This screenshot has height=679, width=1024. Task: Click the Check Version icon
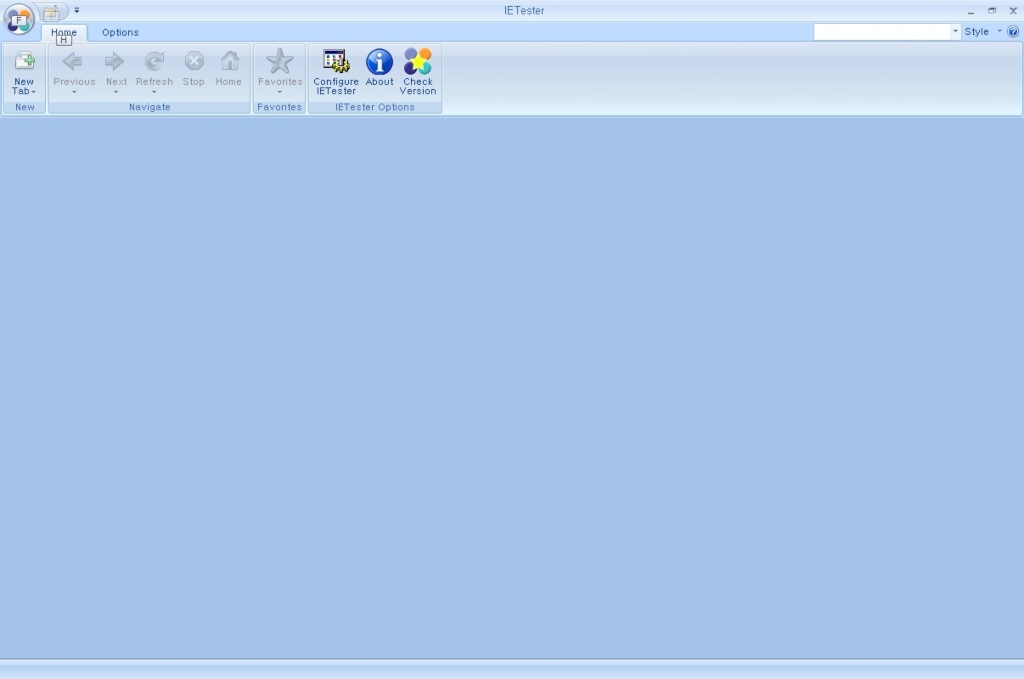click(418, 61)
